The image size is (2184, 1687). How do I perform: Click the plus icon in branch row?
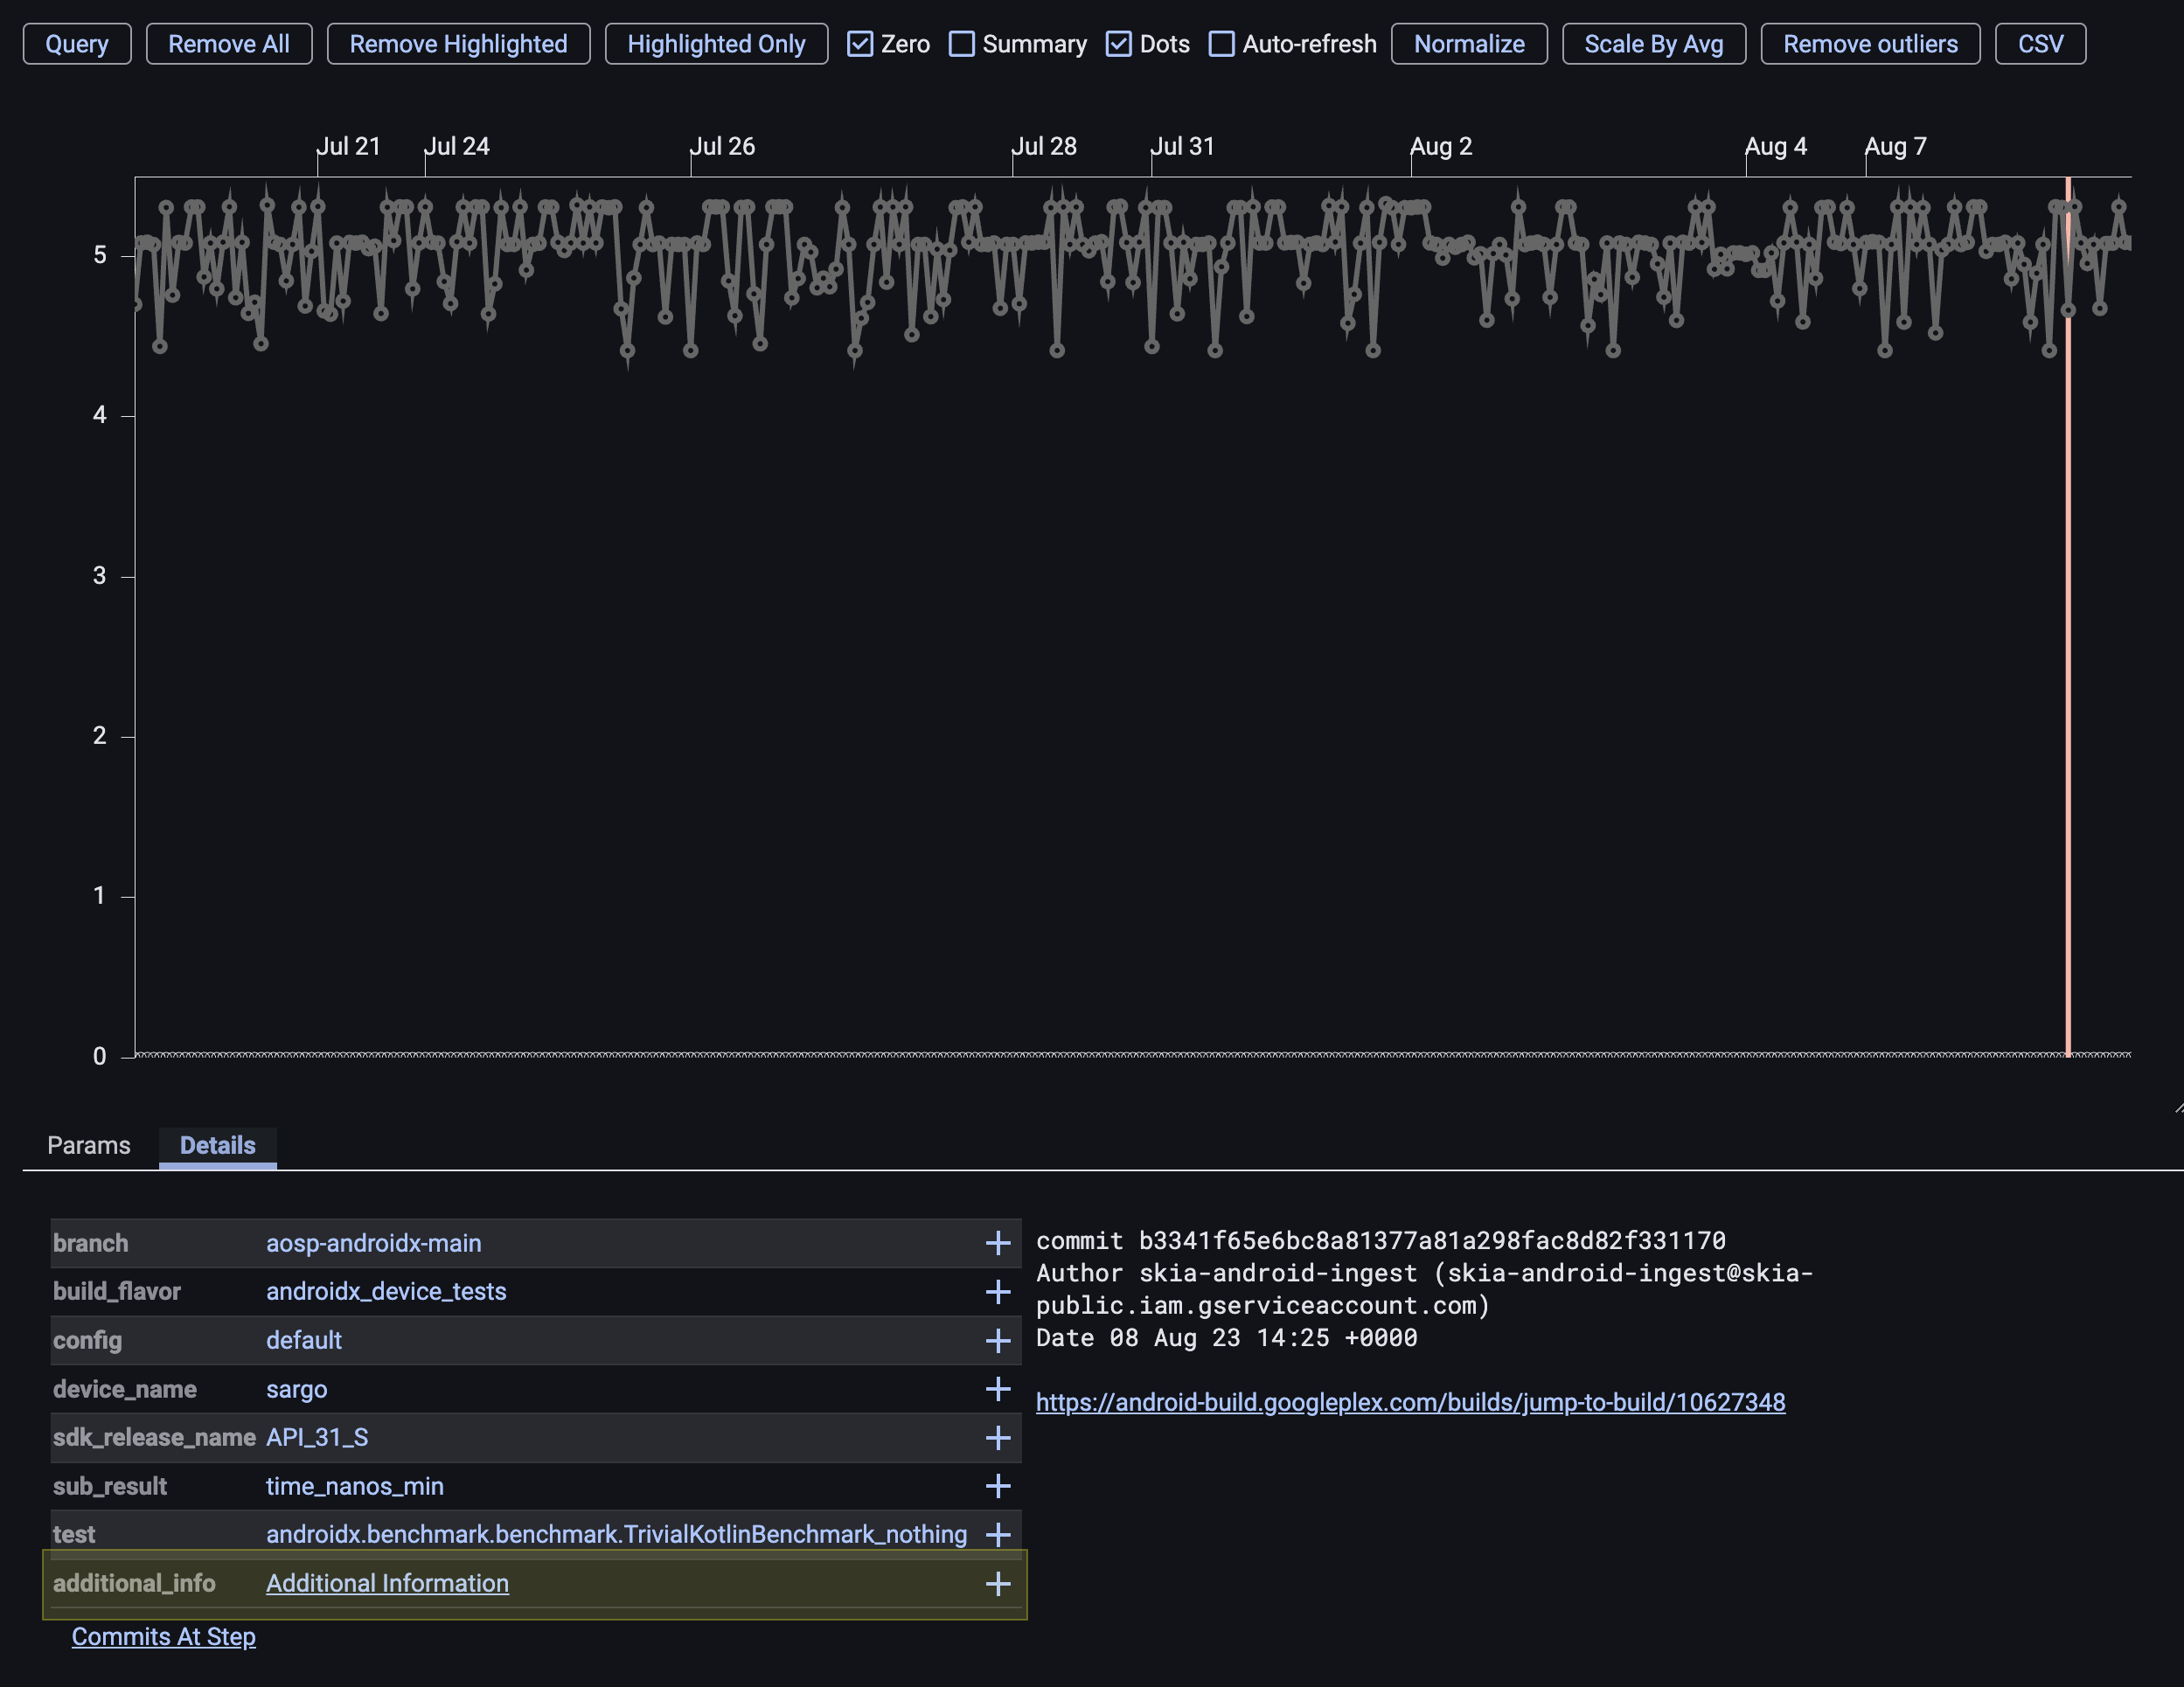[x=997, y=1243]
